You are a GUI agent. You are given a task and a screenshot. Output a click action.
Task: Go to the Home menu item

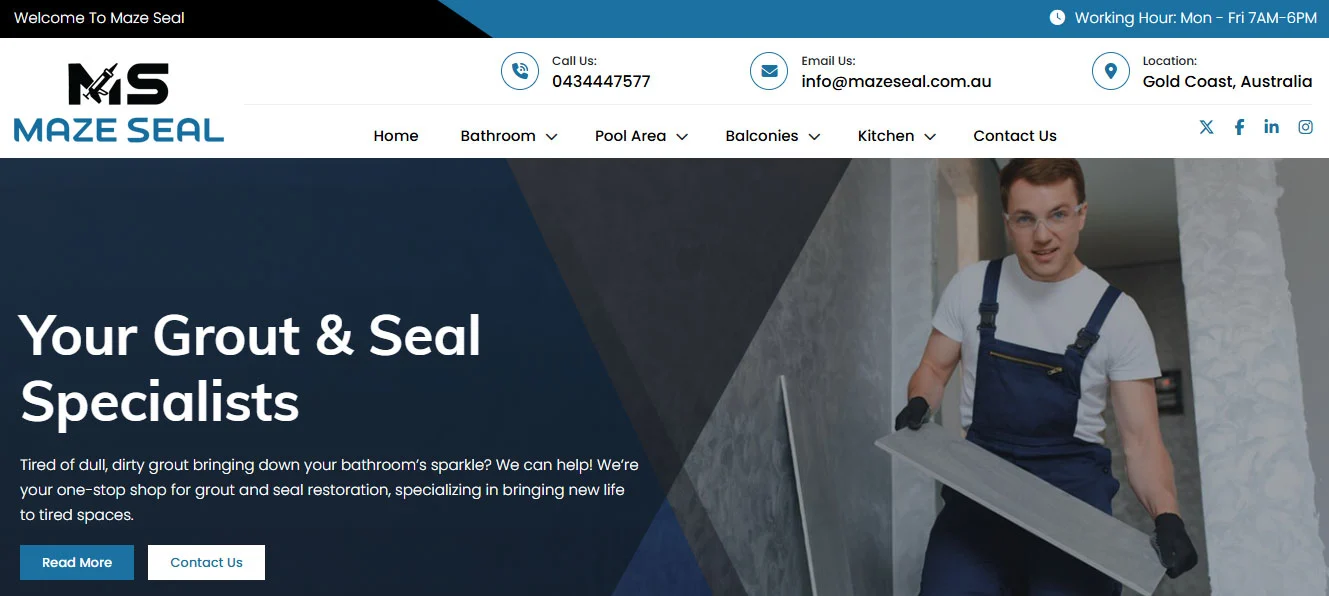click(396, 136)
